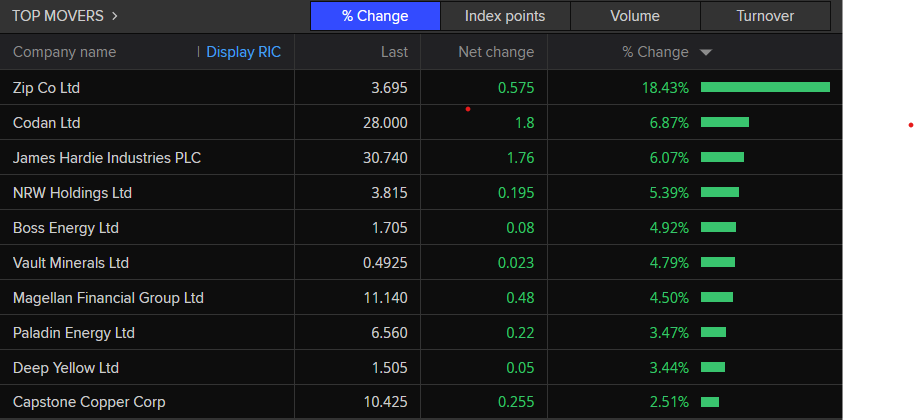Open Capstone Copper Corp entry
This screenshot has height=420, width=914.
tap(89, 403)
